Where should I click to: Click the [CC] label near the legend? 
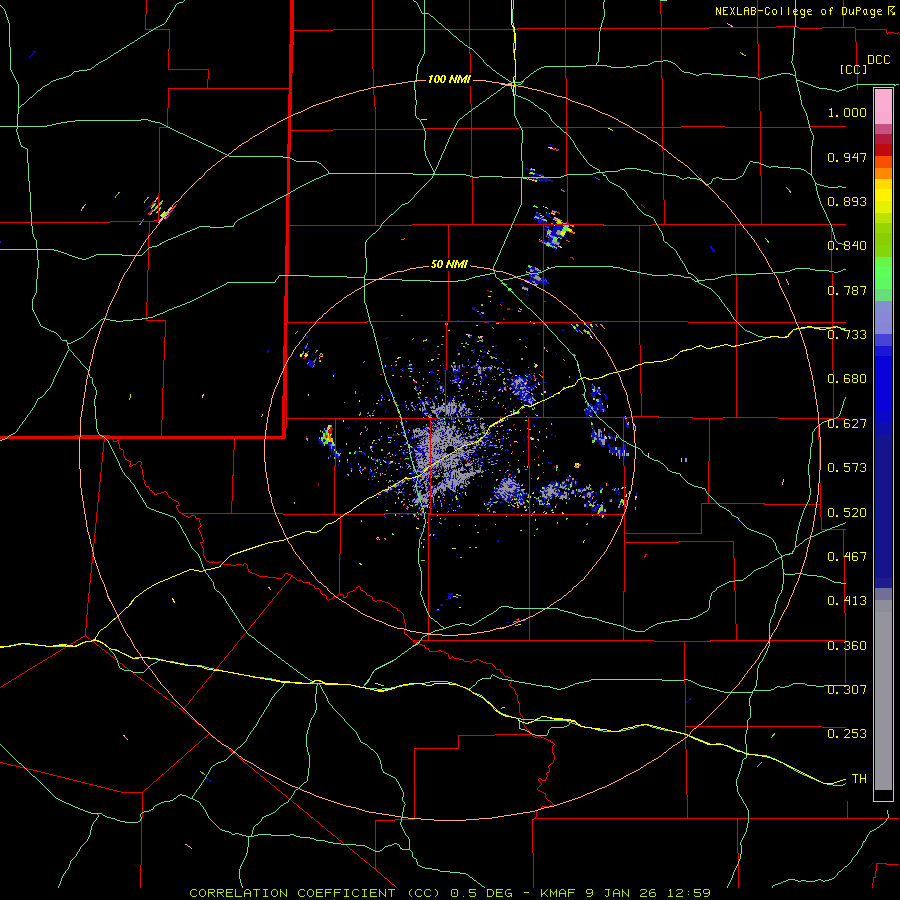point(854,69)
